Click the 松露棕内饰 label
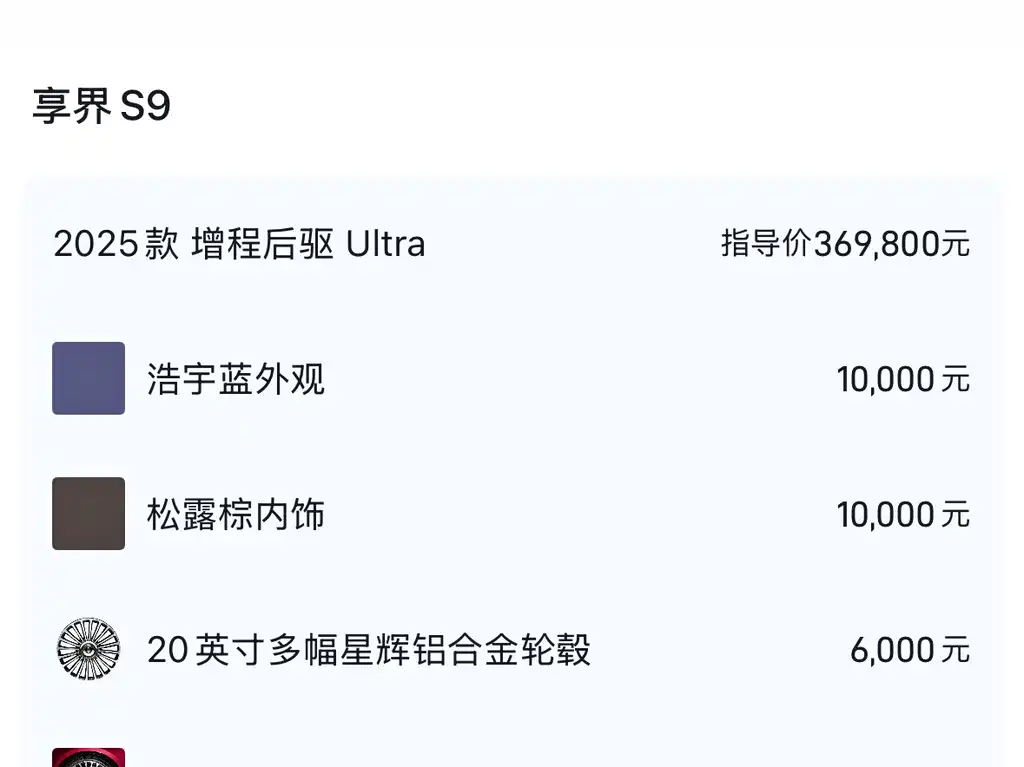 coord(236,514)
